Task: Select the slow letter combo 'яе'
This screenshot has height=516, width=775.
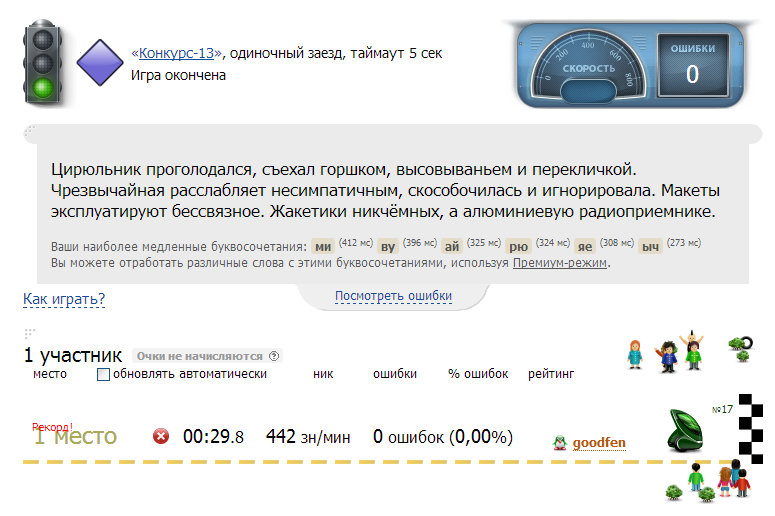Action: point(585,246)
